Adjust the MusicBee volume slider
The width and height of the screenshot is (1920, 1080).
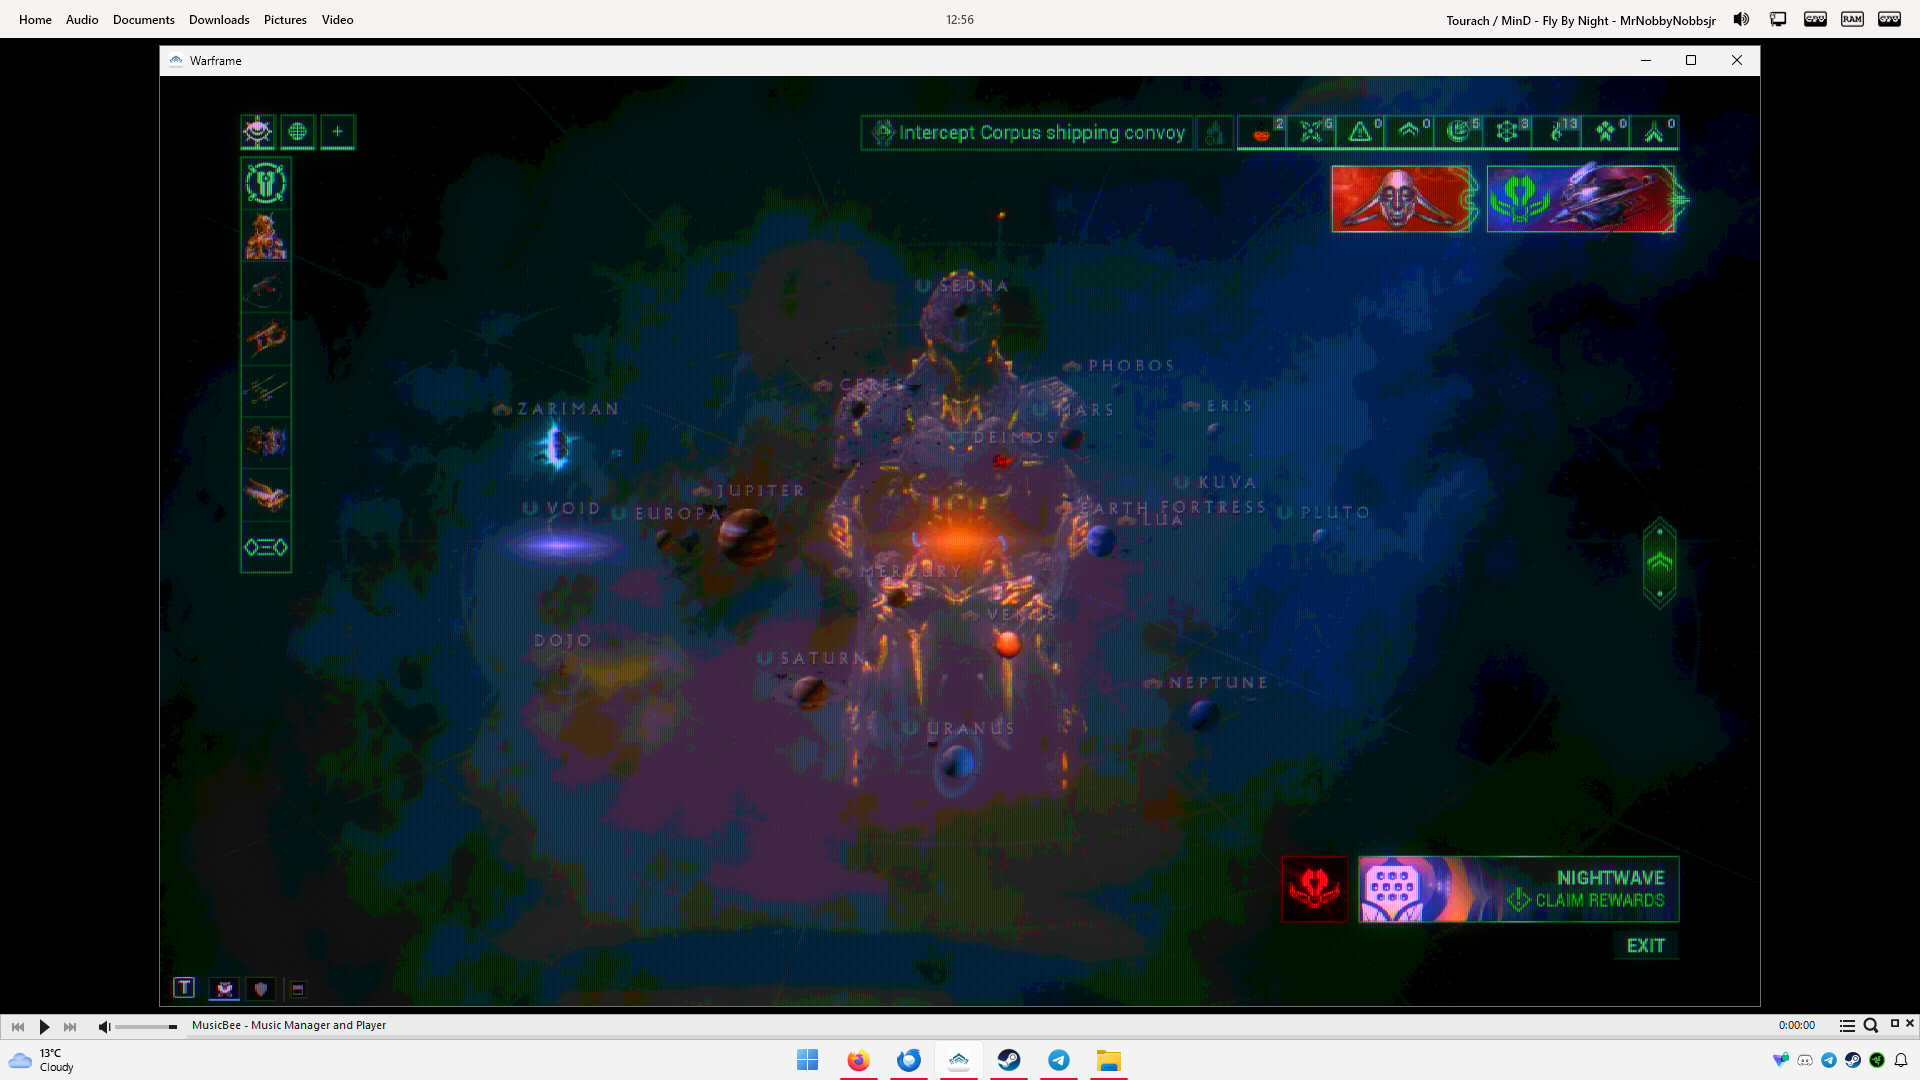(146, 1027)
